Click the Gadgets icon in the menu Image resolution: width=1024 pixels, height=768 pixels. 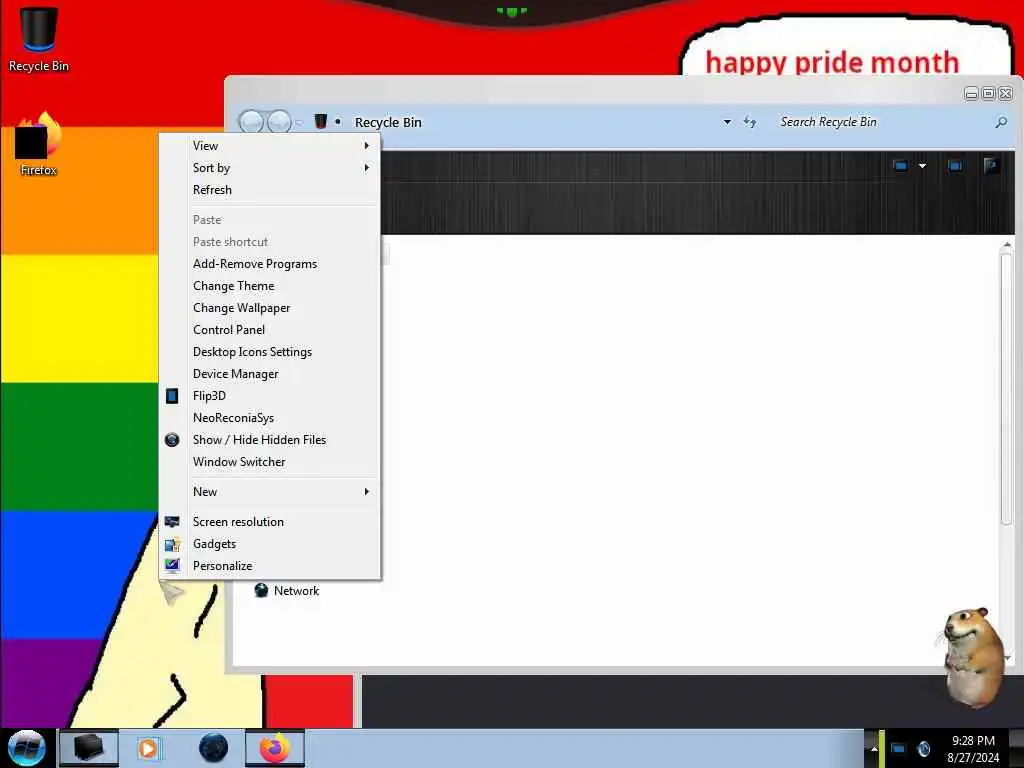pos(172,544)
